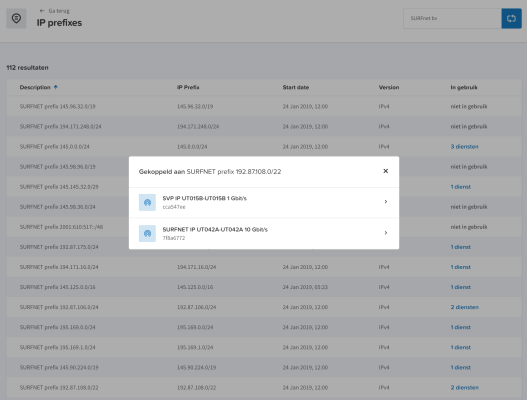Screen dimensions: 527x400
Task: Sort by Version column header
Action: [x=389, y=87]
